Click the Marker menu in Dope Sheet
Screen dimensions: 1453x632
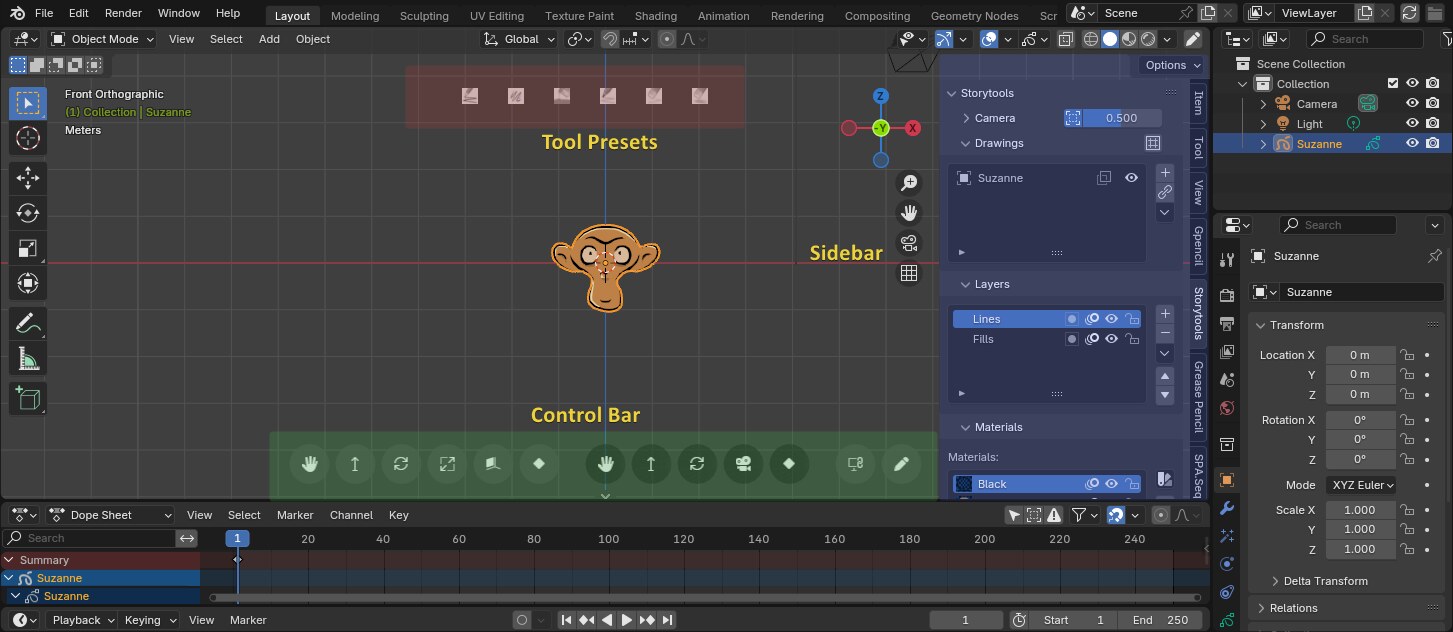point(295,515)
